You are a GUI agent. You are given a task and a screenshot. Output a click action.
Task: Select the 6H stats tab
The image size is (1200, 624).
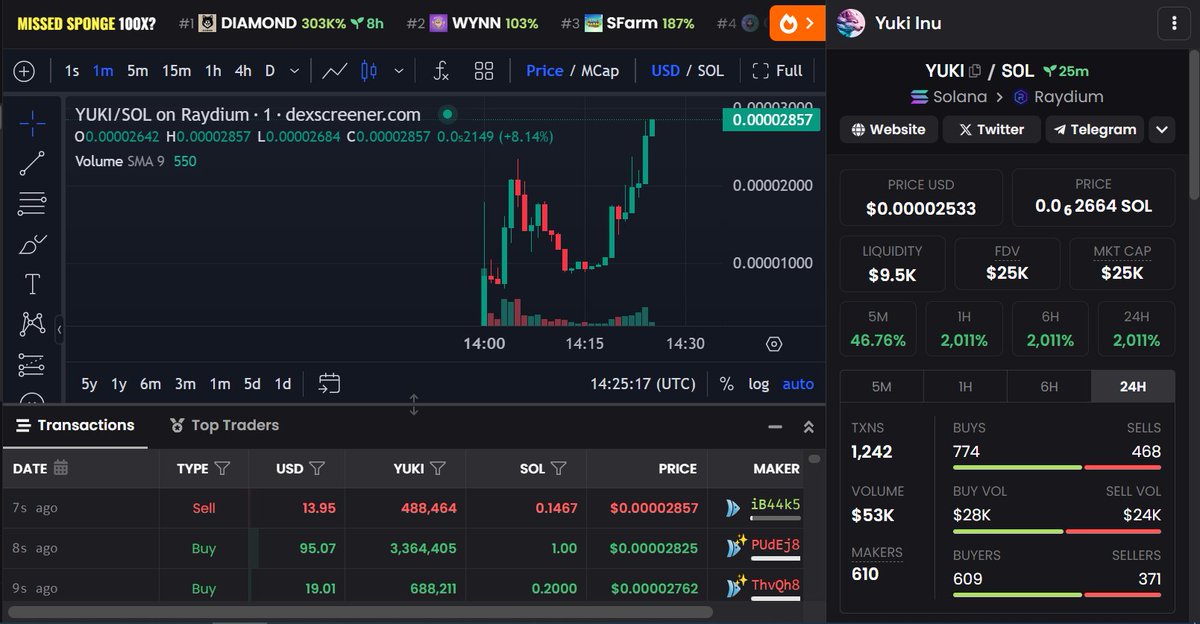[x=1049, y=386]
